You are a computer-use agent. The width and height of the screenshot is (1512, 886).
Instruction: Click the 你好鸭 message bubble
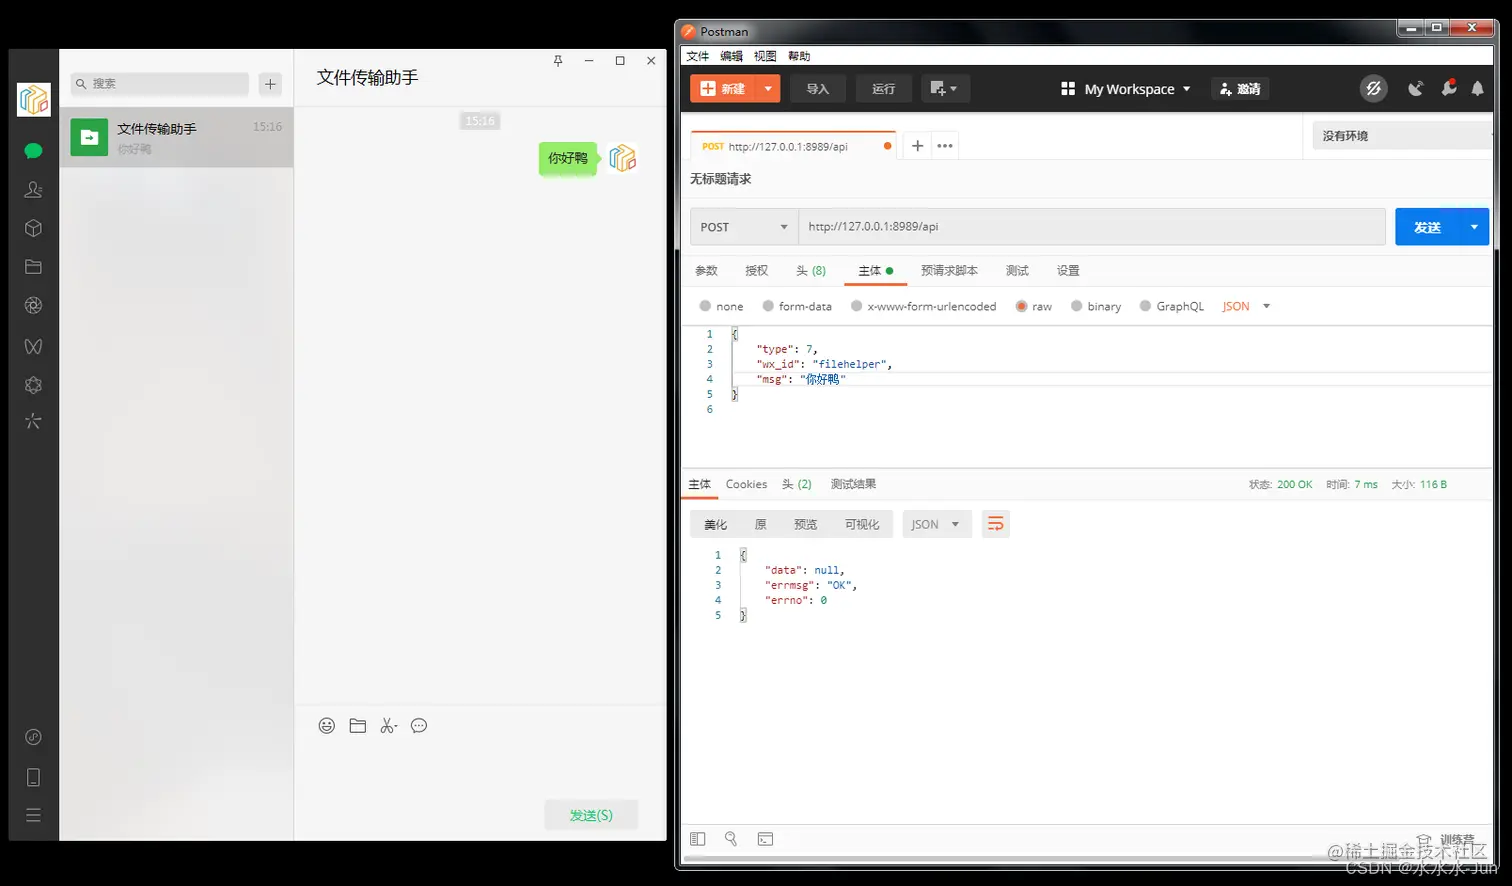567,158
